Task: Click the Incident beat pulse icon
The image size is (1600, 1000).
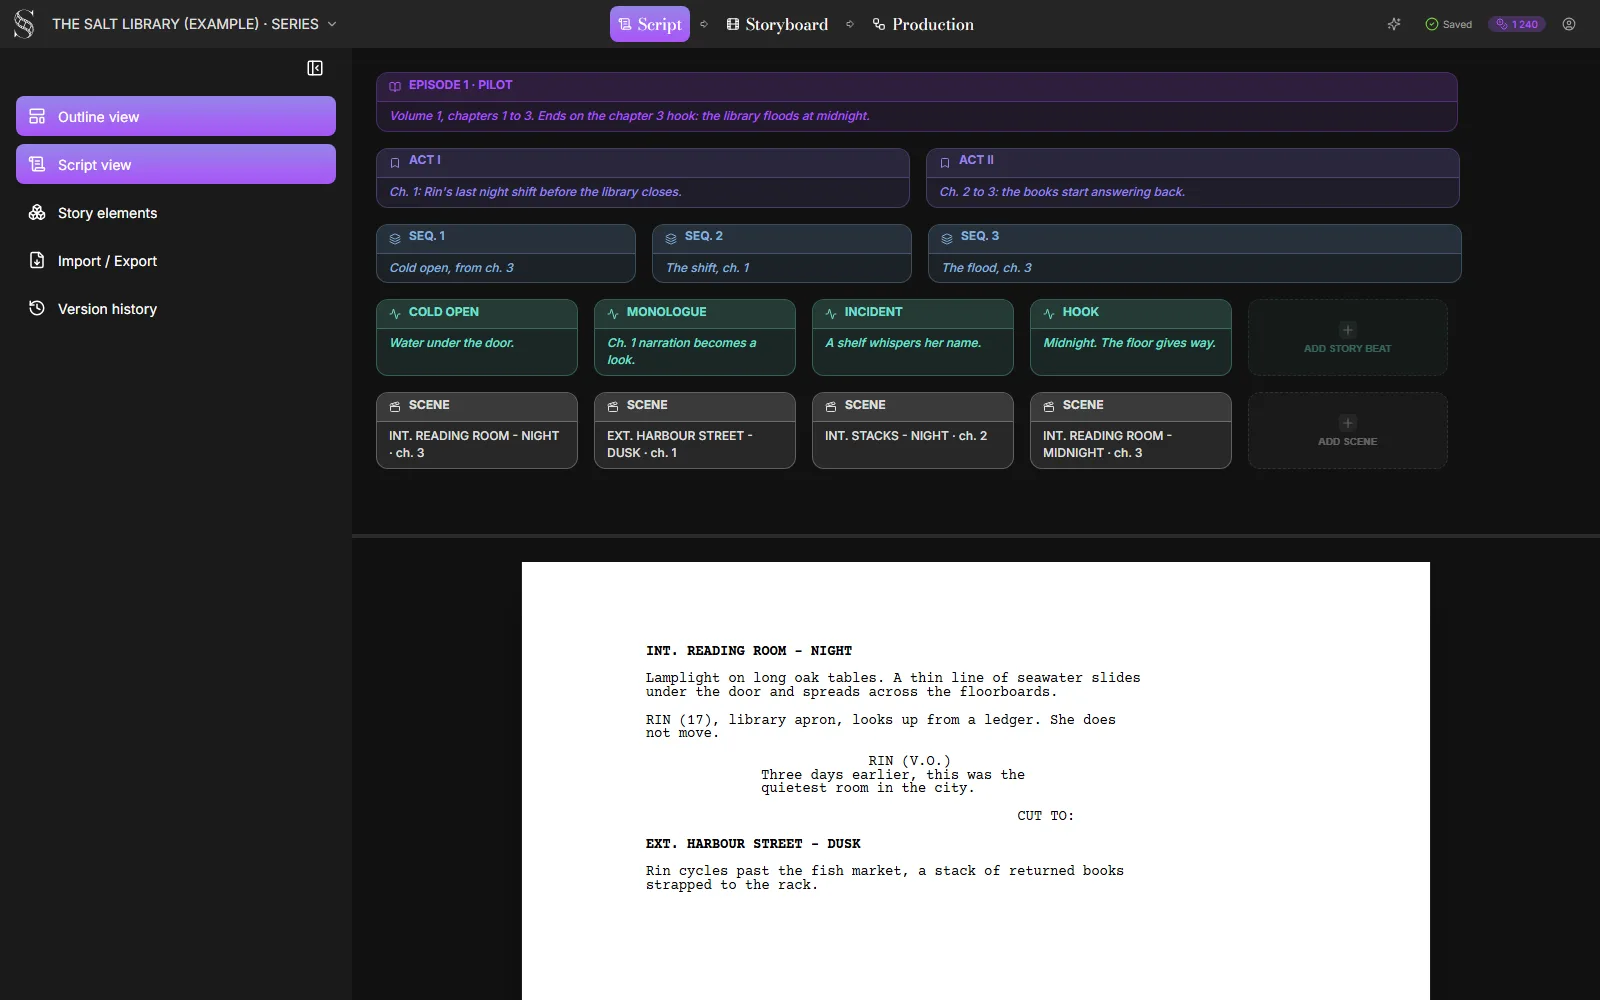Action: tap(831, 313)
